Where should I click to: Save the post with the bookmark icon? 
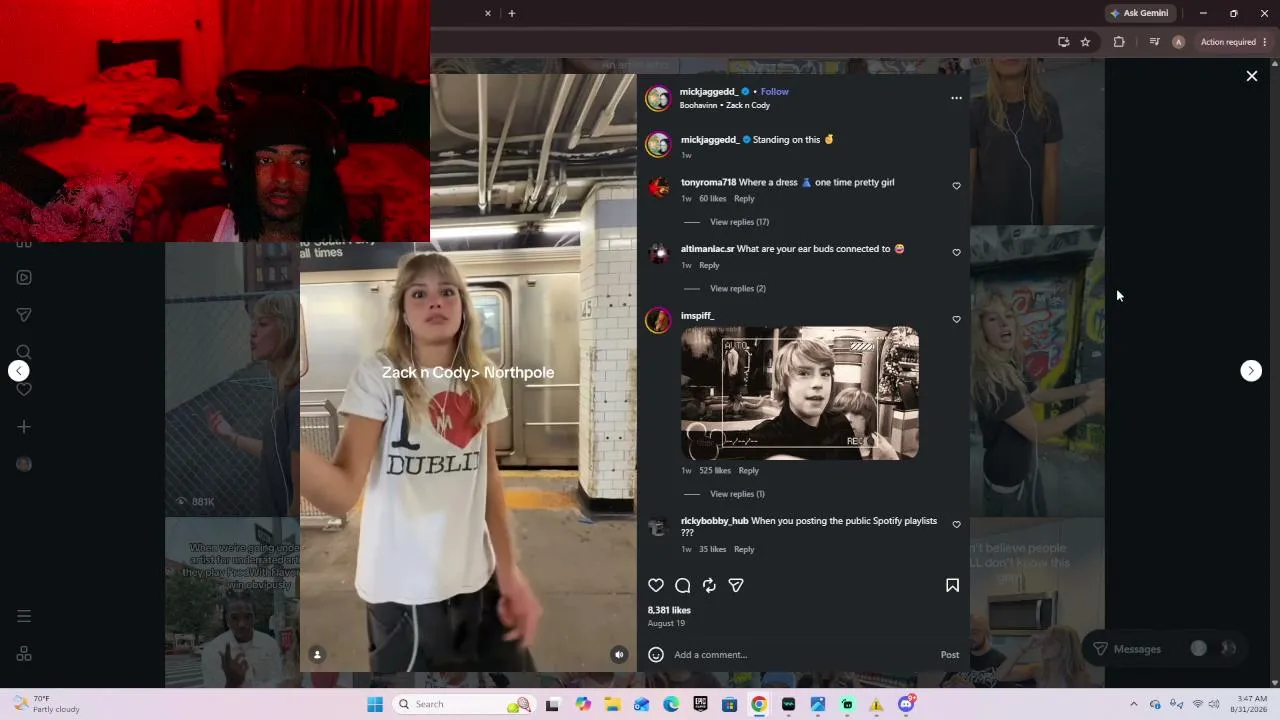pos(952,586)
